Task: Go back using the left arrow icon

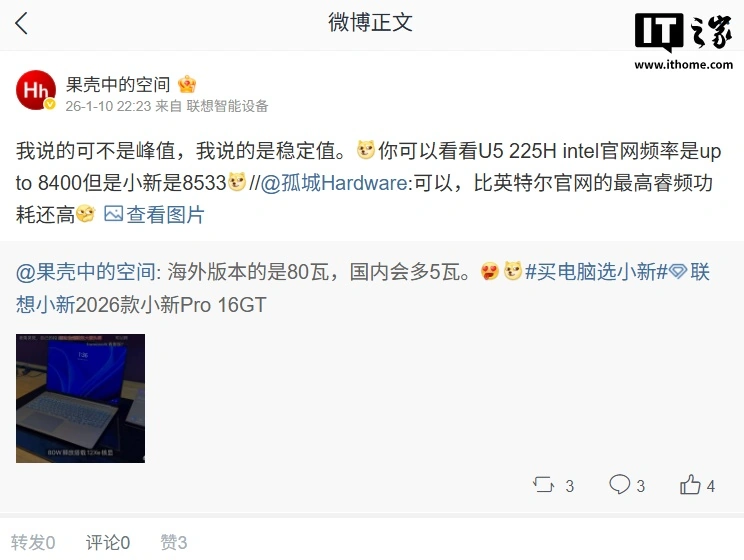Action: (x=21, y=23)
